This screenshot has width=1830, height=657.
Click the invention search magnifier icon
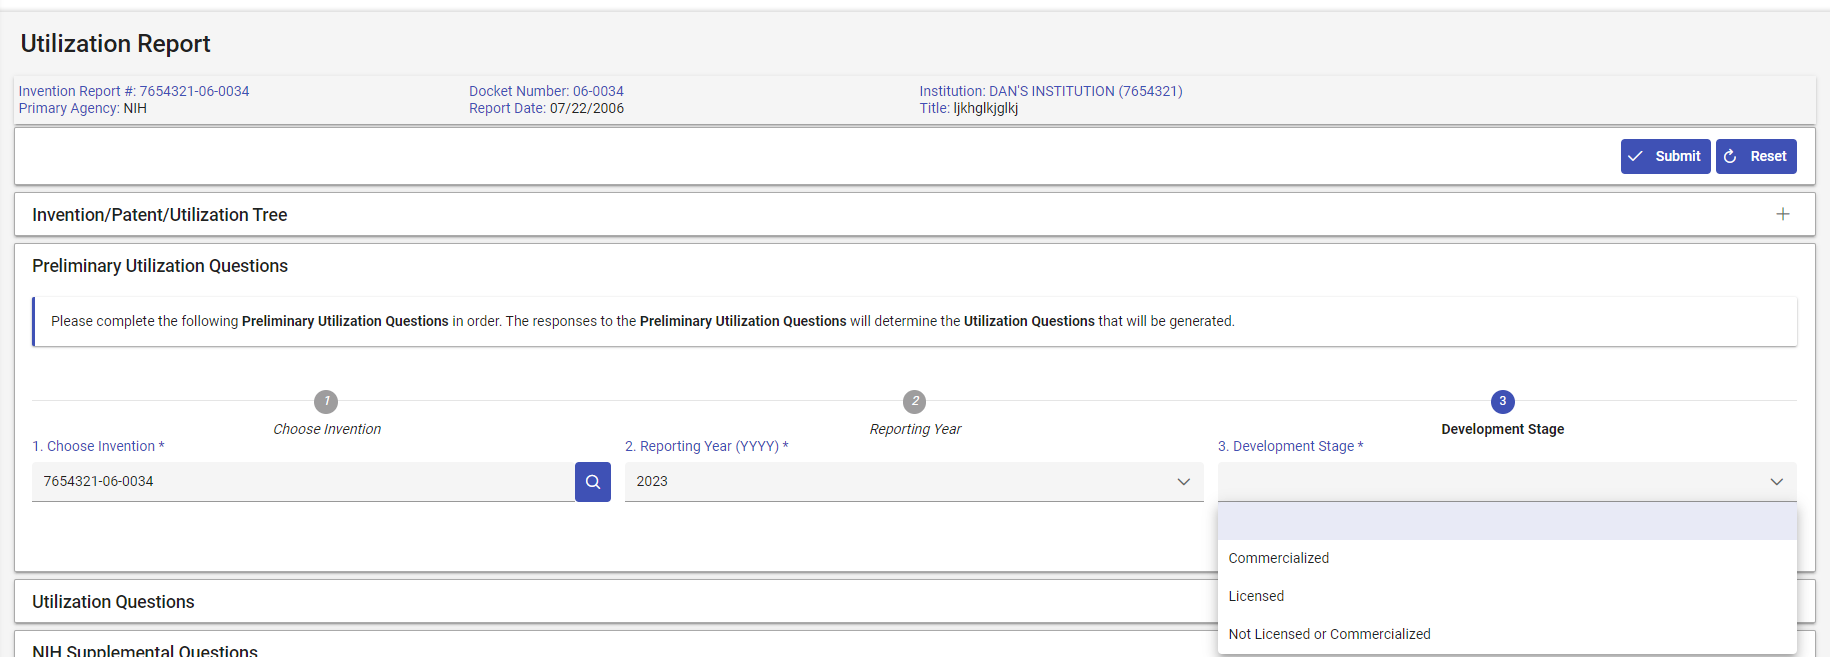pos(592,482)
